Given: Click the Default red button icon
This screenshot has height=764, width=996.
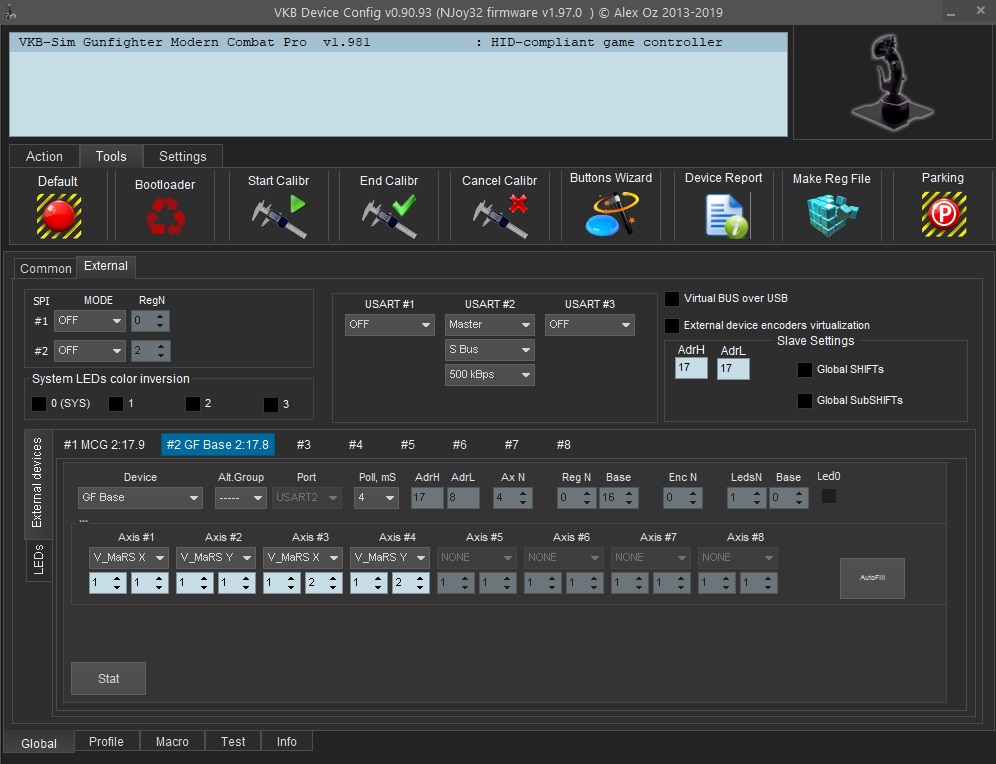Looking at the screenshot, I should pyautogui.click(x=58, y=214).
